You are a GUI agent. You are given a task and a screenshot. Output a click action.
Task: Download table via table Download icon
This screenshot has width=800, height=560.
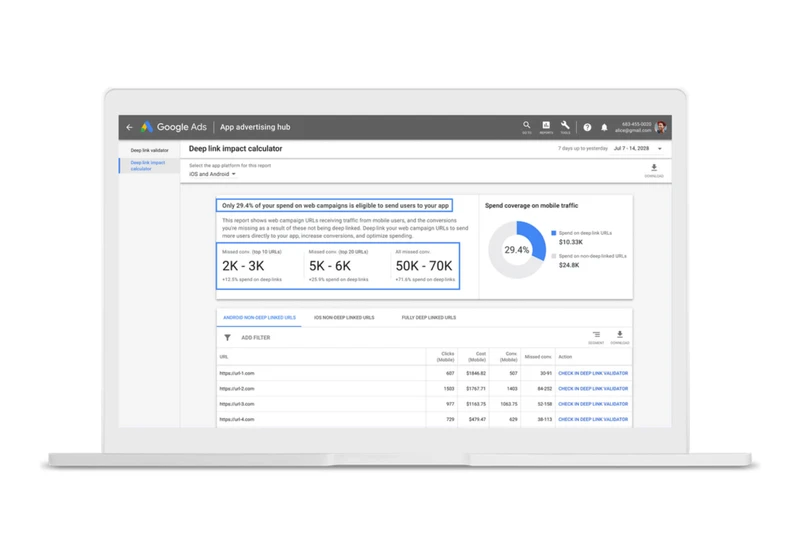tap(620, 337)
